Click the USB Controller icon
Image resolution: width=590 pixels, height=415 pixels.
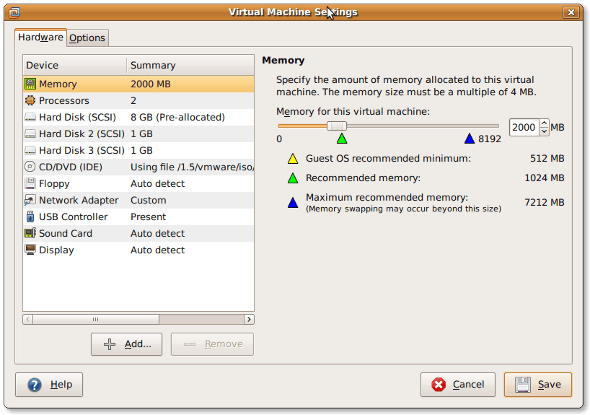pyautogui.click(x=30, y=216)
